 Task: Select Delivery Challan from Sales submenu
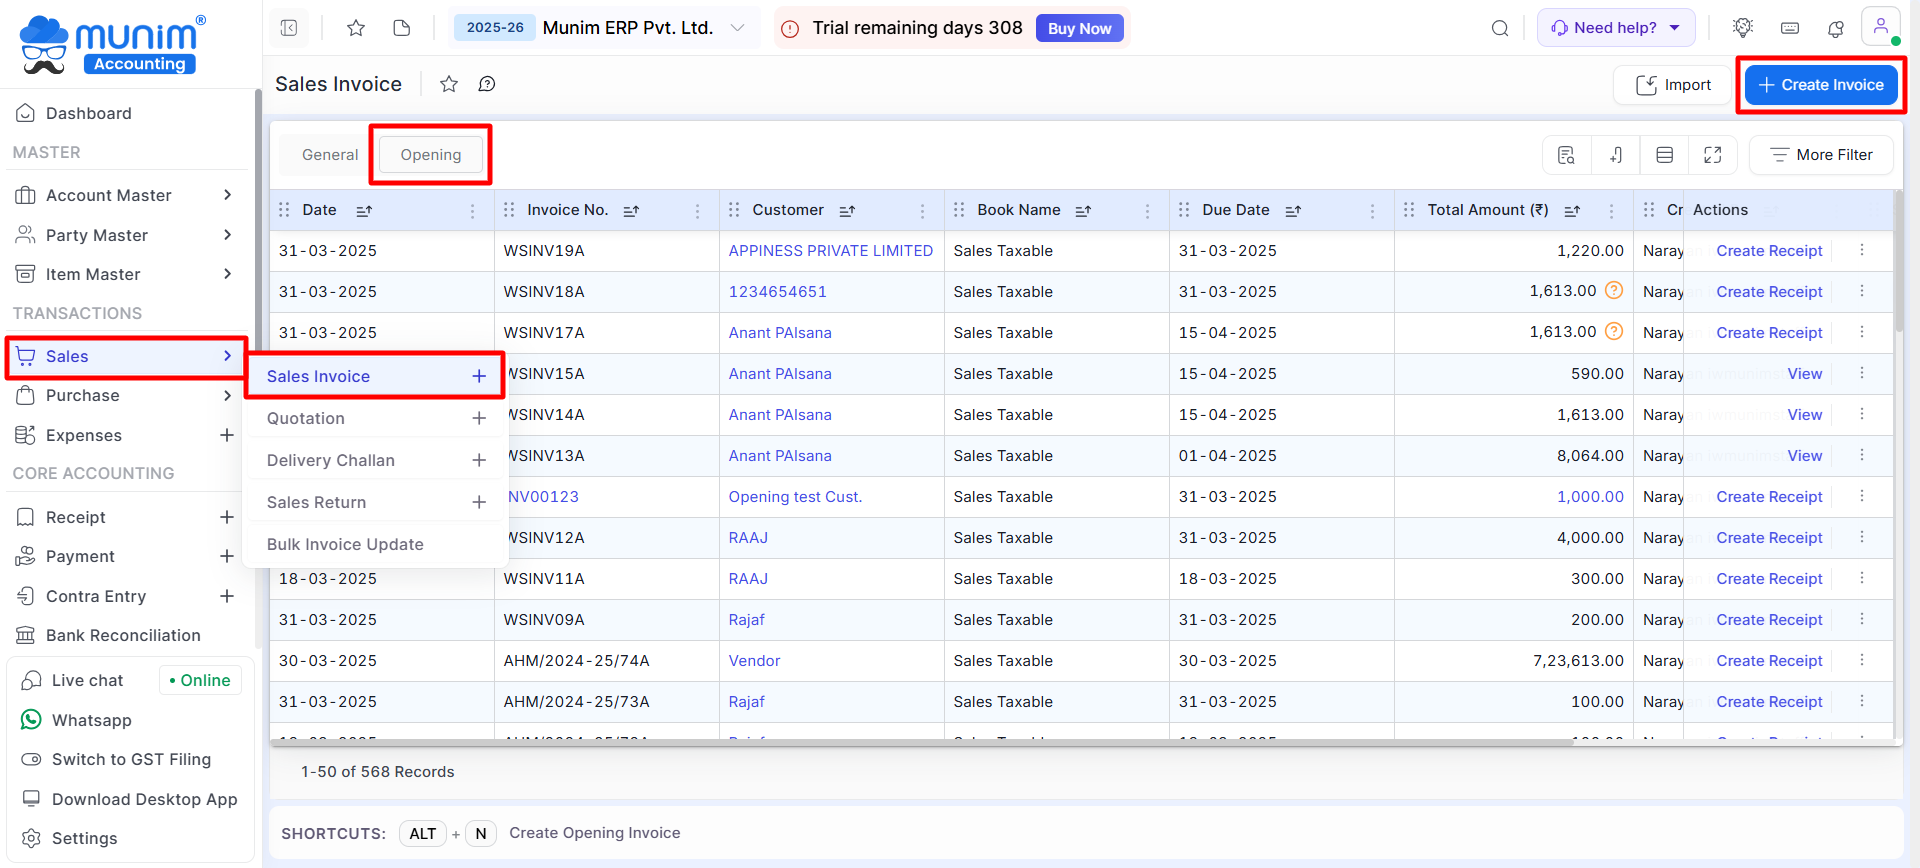point(331,460)
